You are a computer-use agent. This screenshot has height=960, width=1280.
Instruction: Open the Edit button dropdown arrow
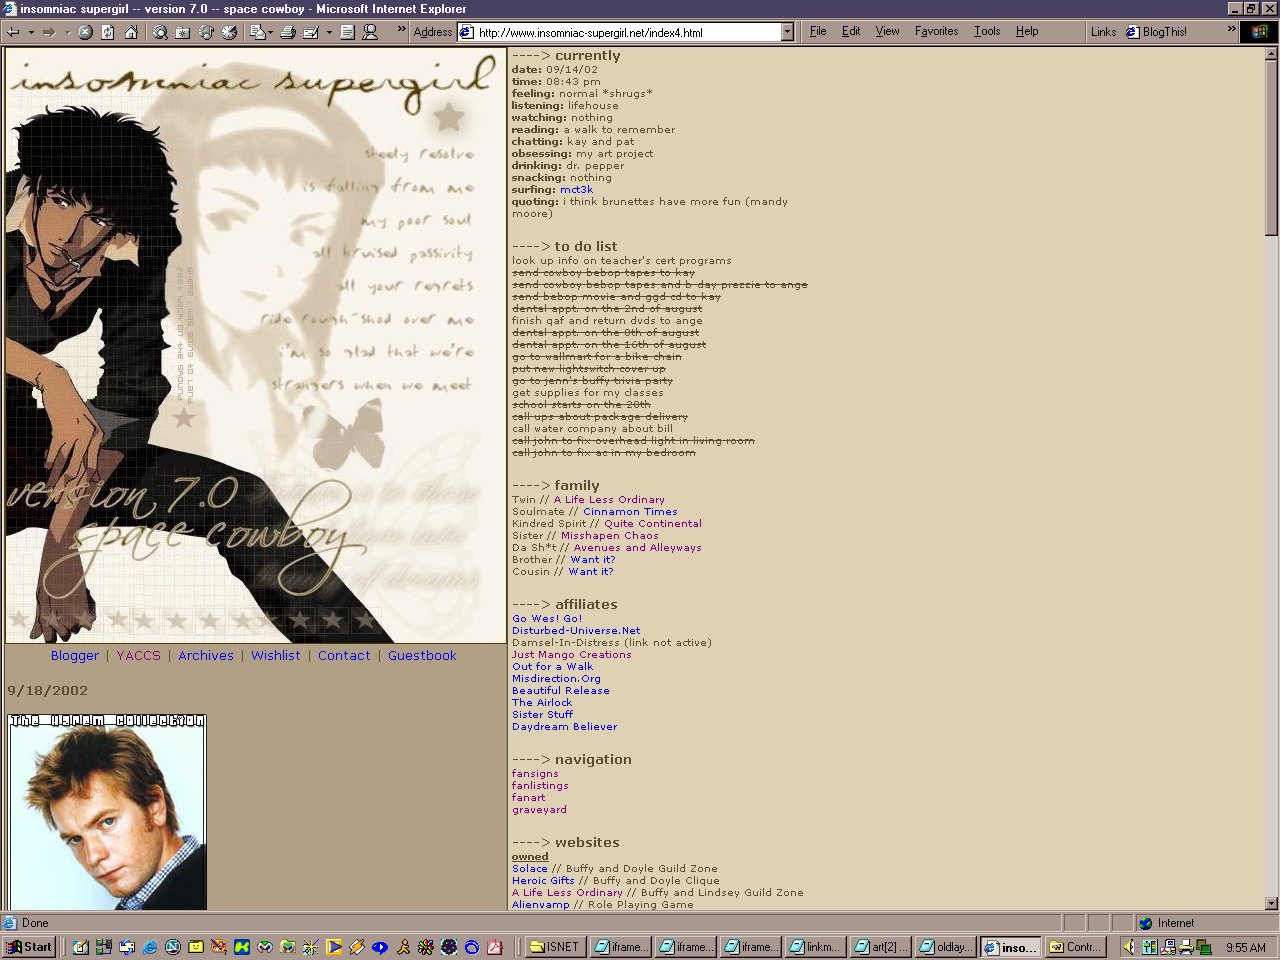pos(329,32)
